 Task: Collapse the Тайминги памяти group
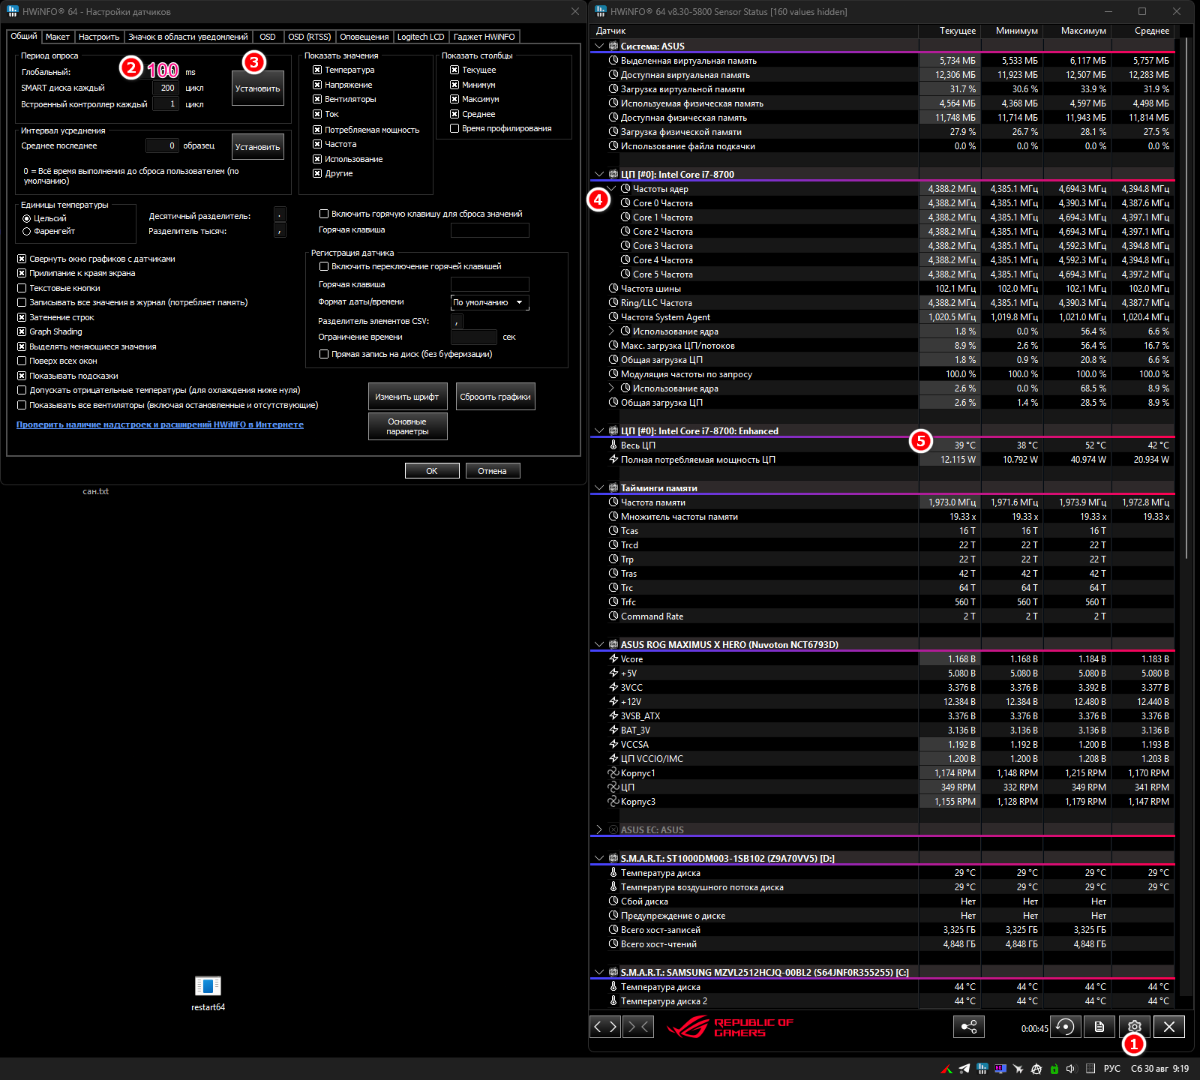tap(600, 488)
